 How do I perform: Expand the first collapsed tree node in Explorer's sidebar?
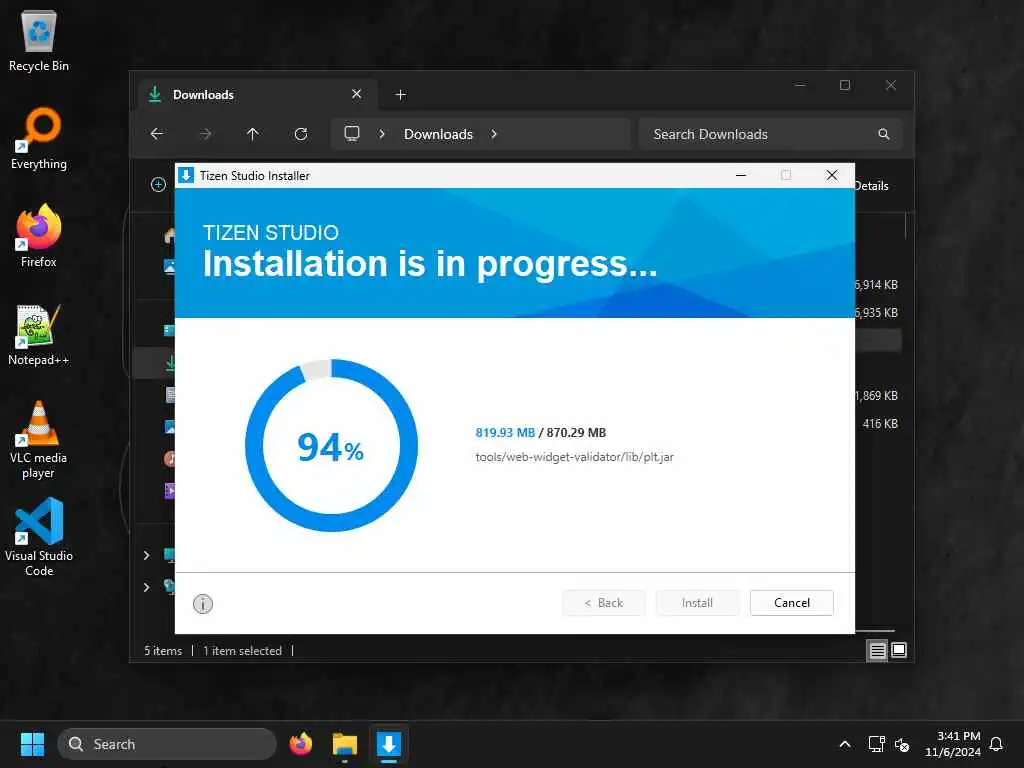pyautogui.click(x=146, y=555)
